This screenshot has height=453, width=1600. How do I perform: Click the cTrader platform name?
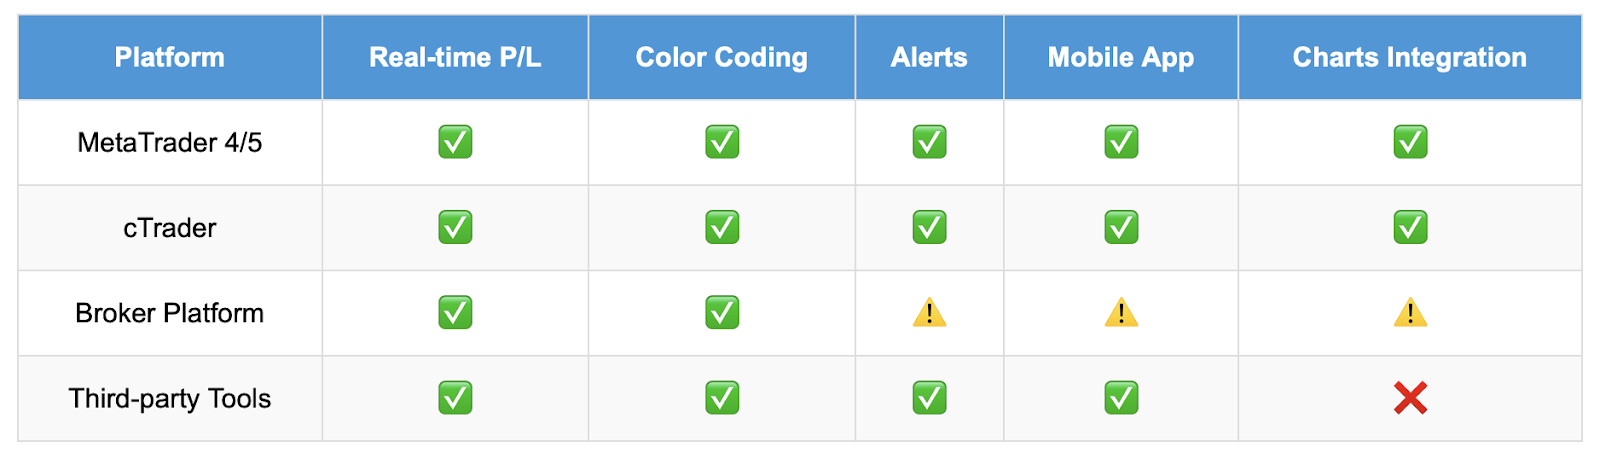(170, 228)
